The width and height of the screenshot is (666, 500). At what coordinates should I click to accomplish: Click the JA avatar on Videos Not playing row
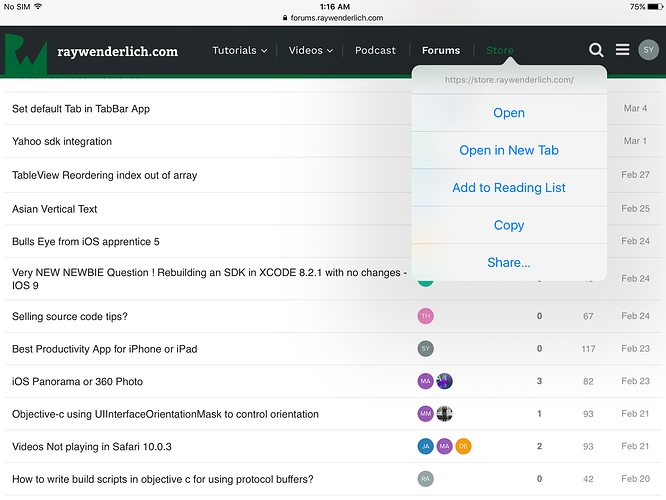pos(426,446)
